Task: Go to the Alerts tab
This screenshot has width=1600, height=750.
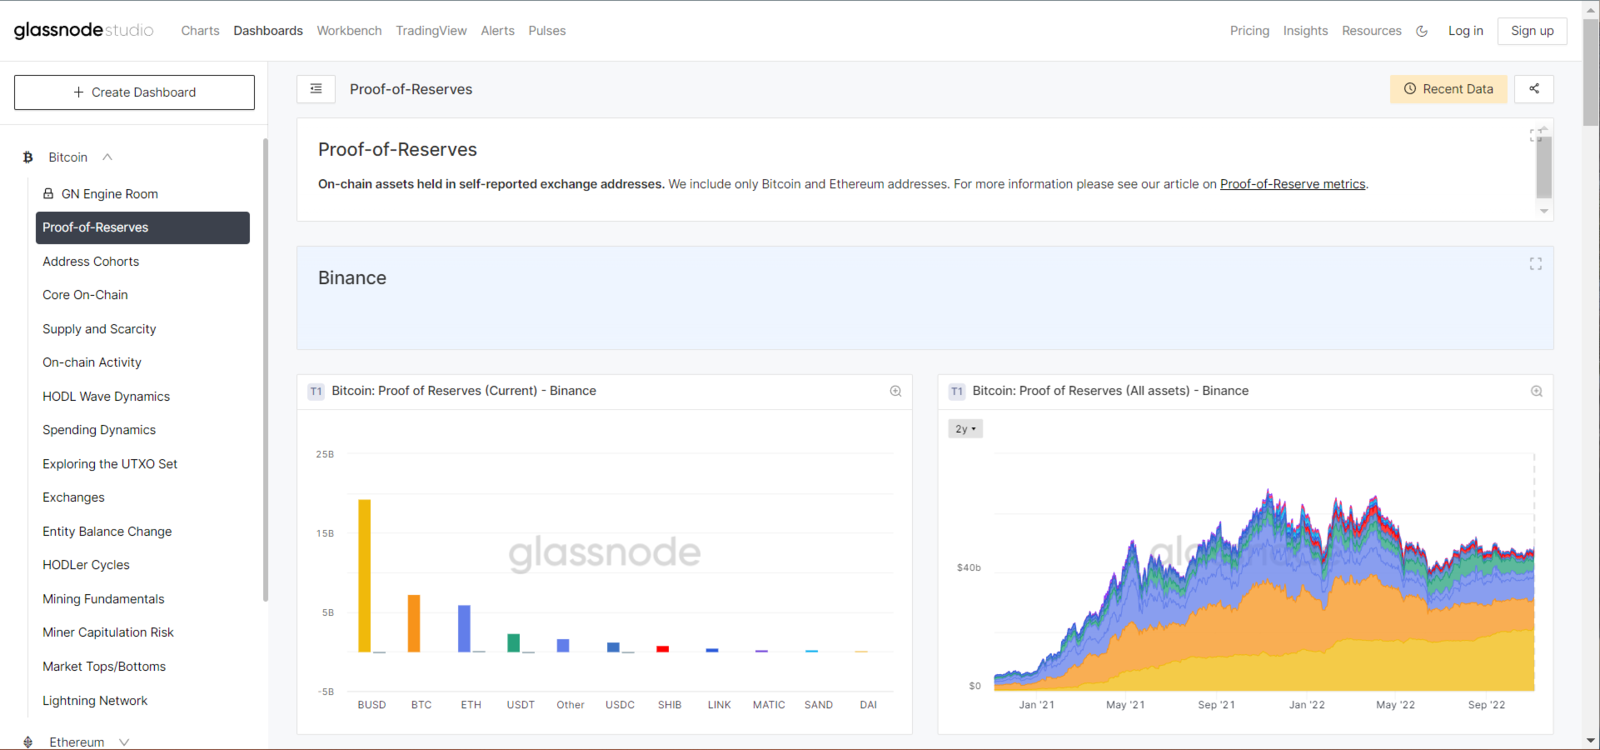Action: click(497, 31)
